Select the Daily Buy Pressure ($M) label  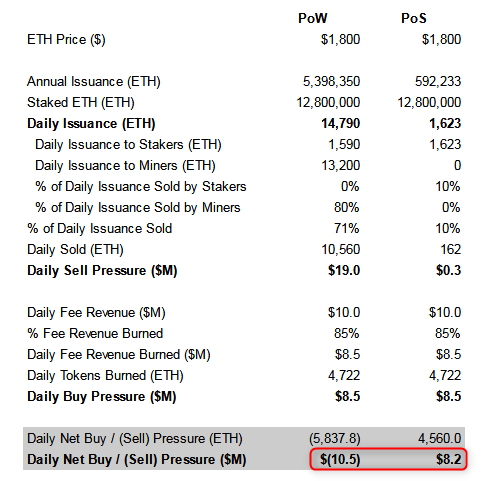tap(101, 397)
